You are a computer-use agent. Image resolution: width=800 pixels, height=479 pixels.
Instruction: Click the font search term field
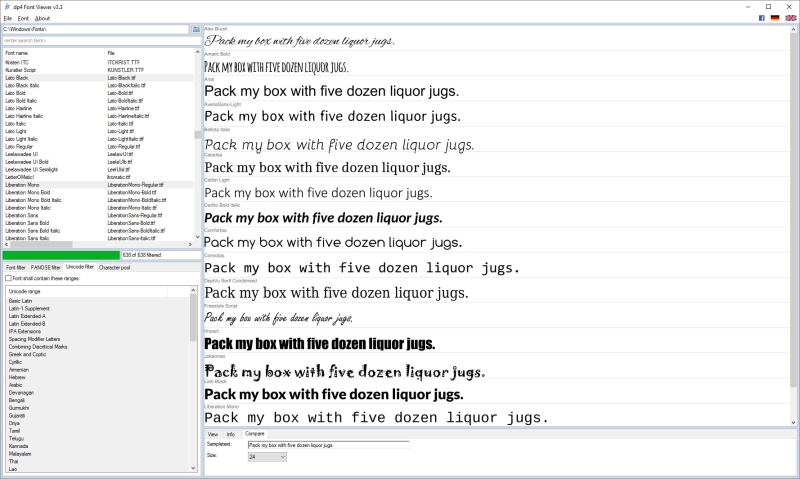101,40
